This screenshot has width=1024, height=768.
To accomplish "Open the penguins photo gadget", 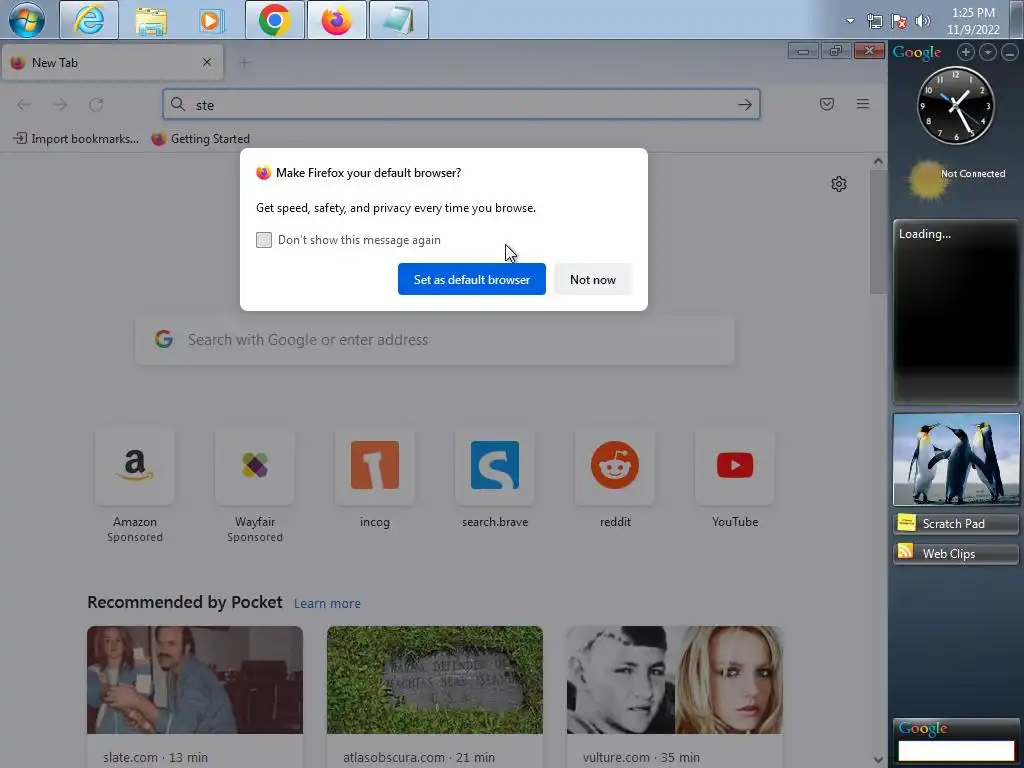I will pyautogui.click(x=956, y=459).
